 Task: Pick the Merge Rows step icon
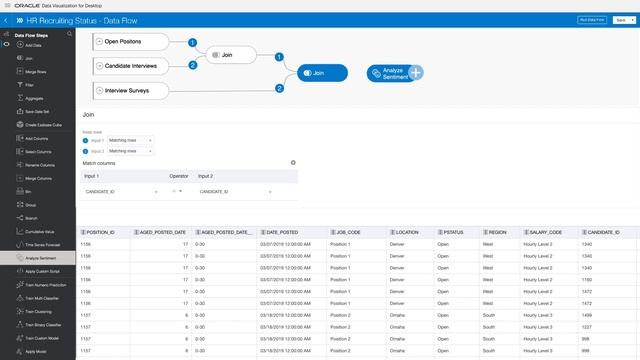point(20,71)
